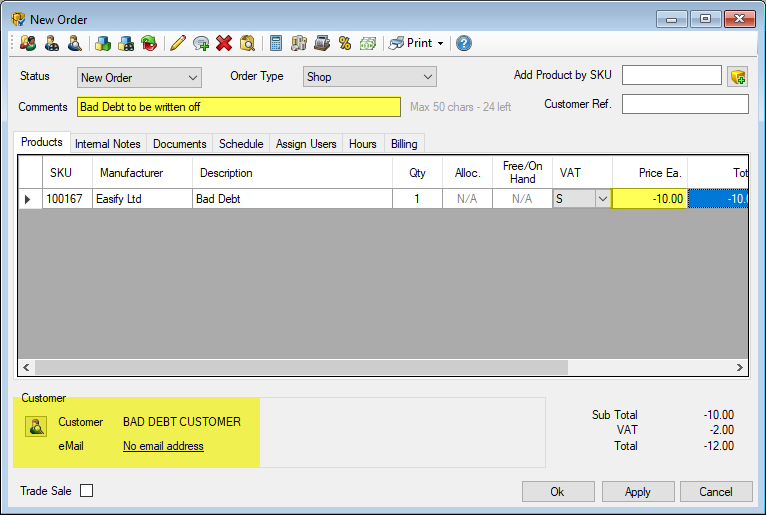Switch to the Internal Notes tab

point(108,144)
